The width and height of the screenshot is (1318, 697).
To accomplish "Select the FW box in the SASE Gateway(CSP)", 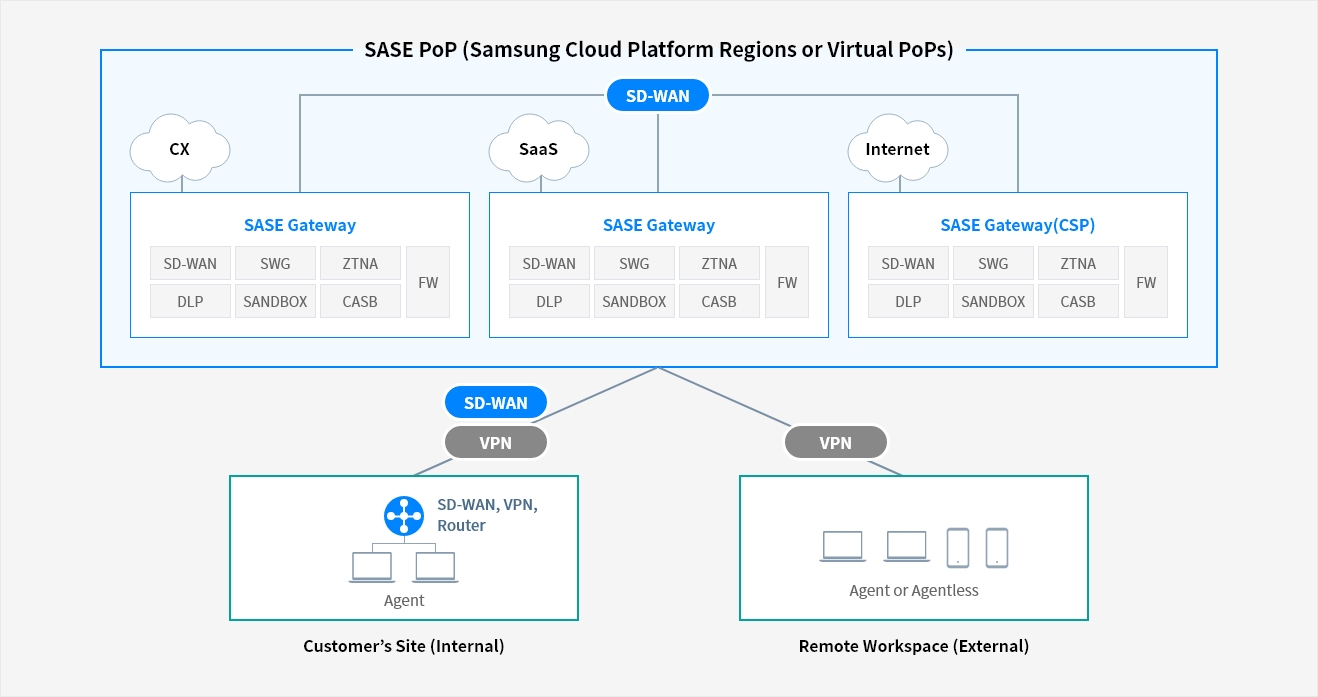I will coord(1146,282).
